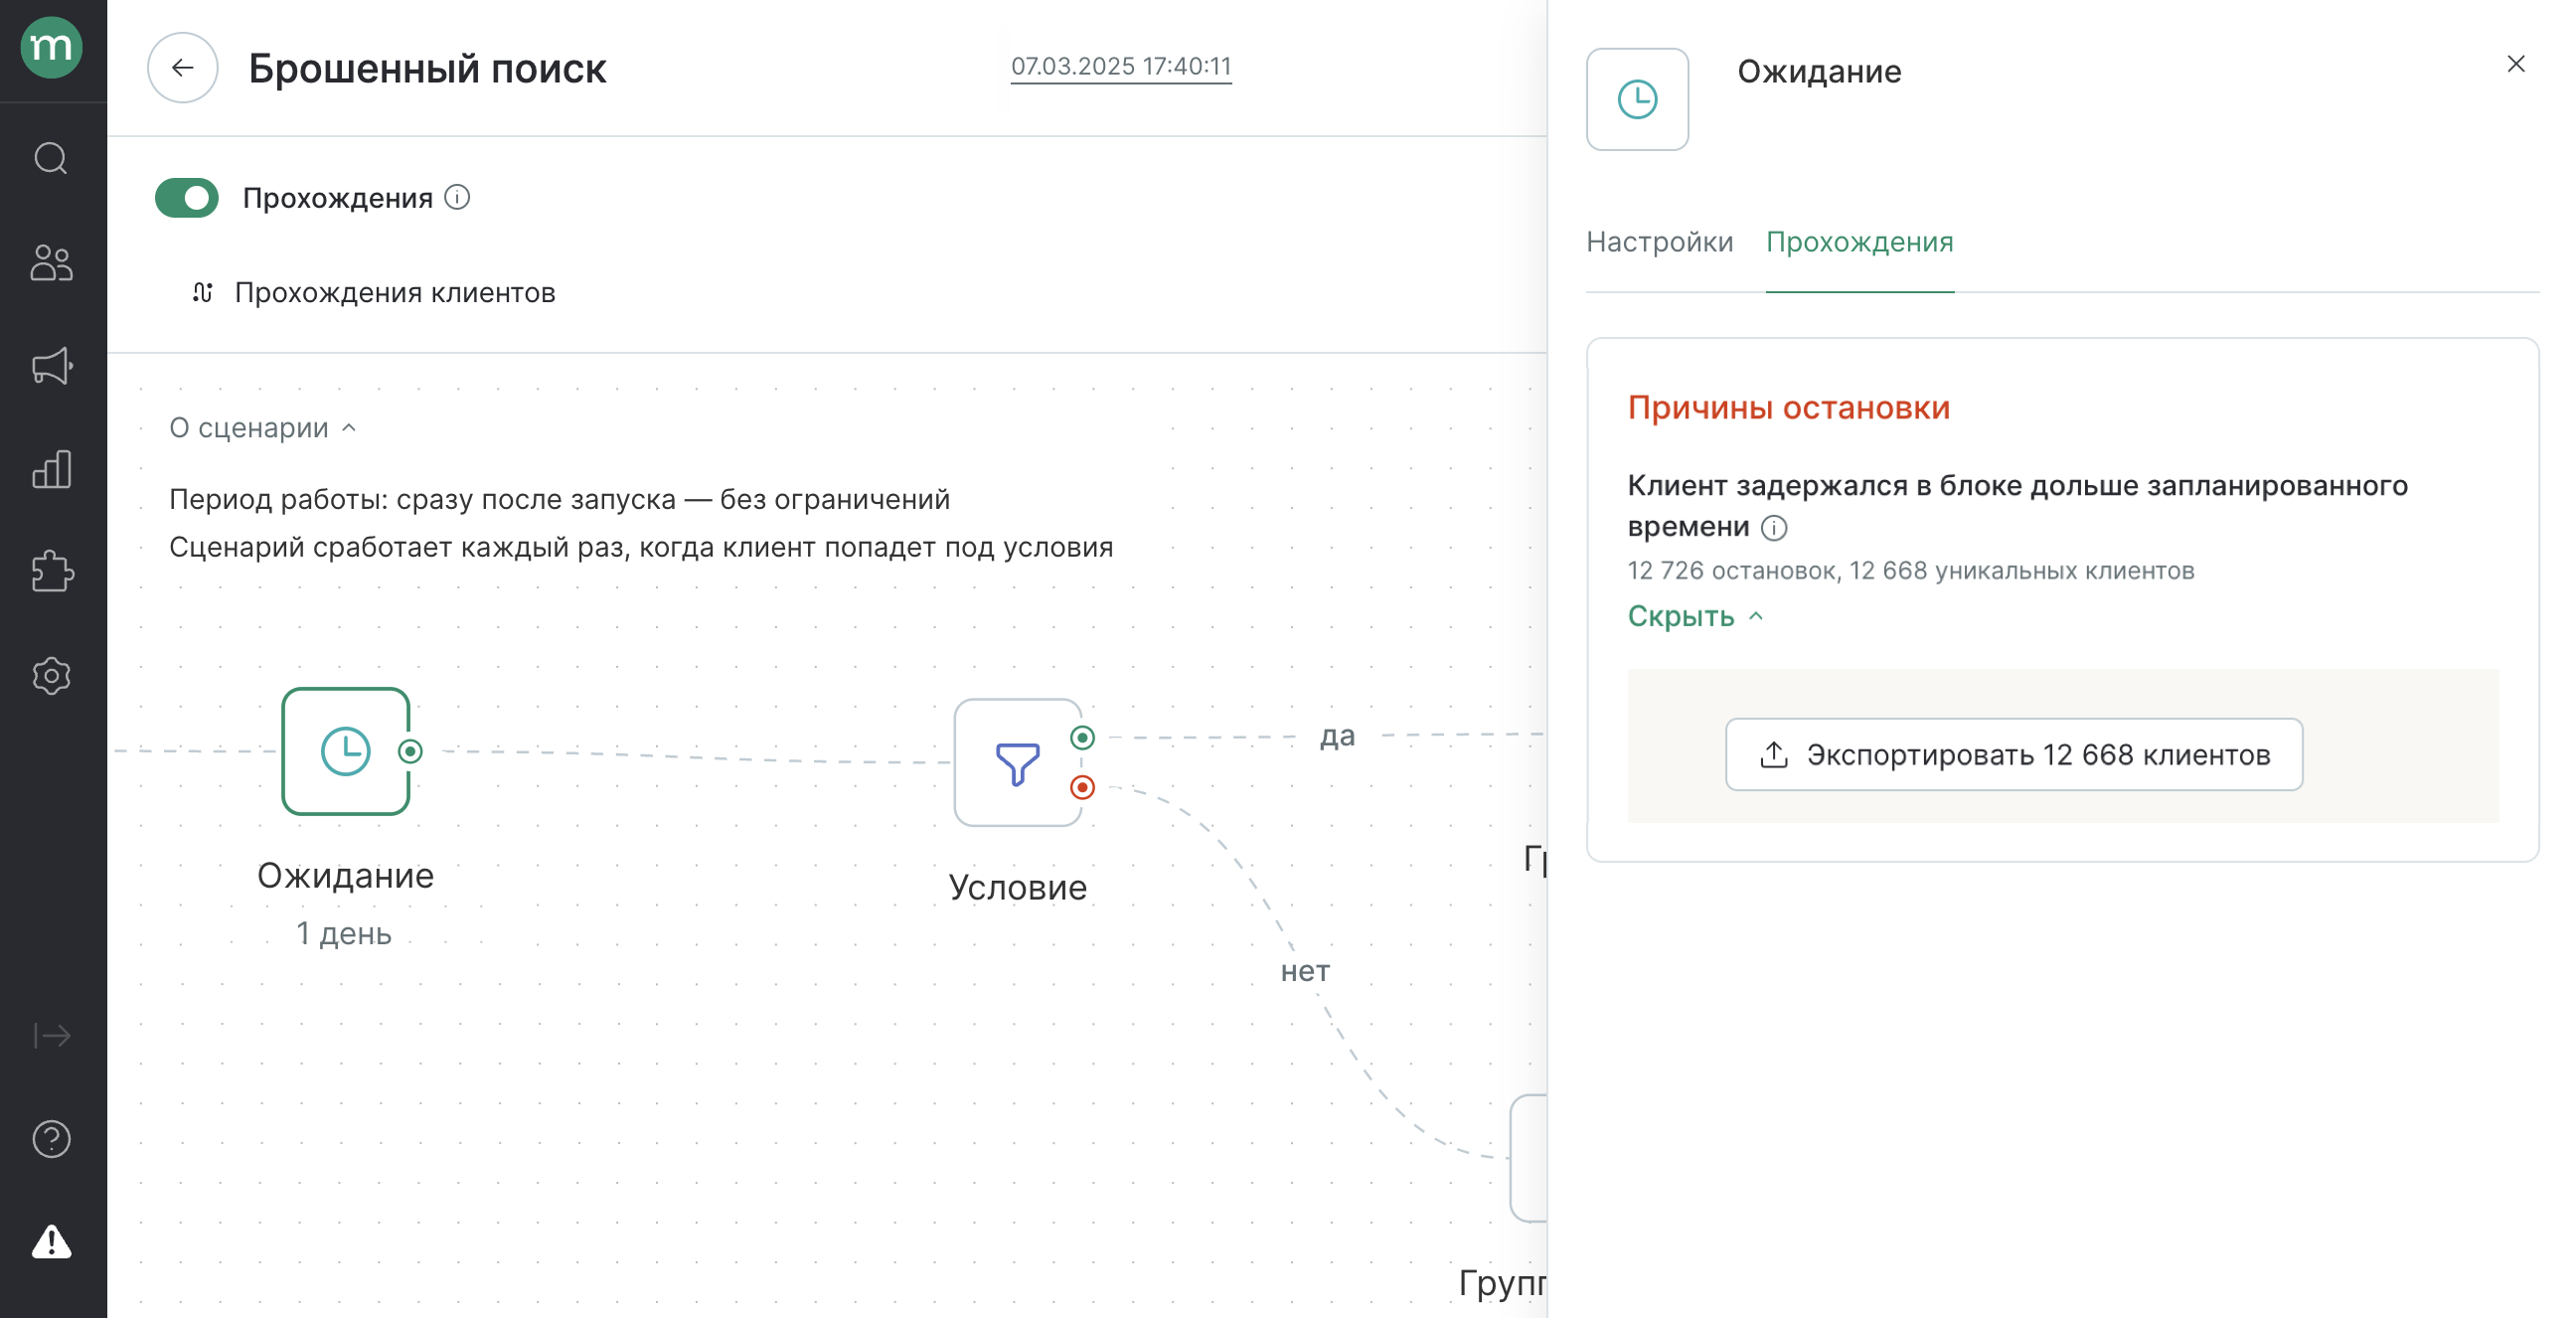Switch to the Прохождения tab

coord(1860,242)
